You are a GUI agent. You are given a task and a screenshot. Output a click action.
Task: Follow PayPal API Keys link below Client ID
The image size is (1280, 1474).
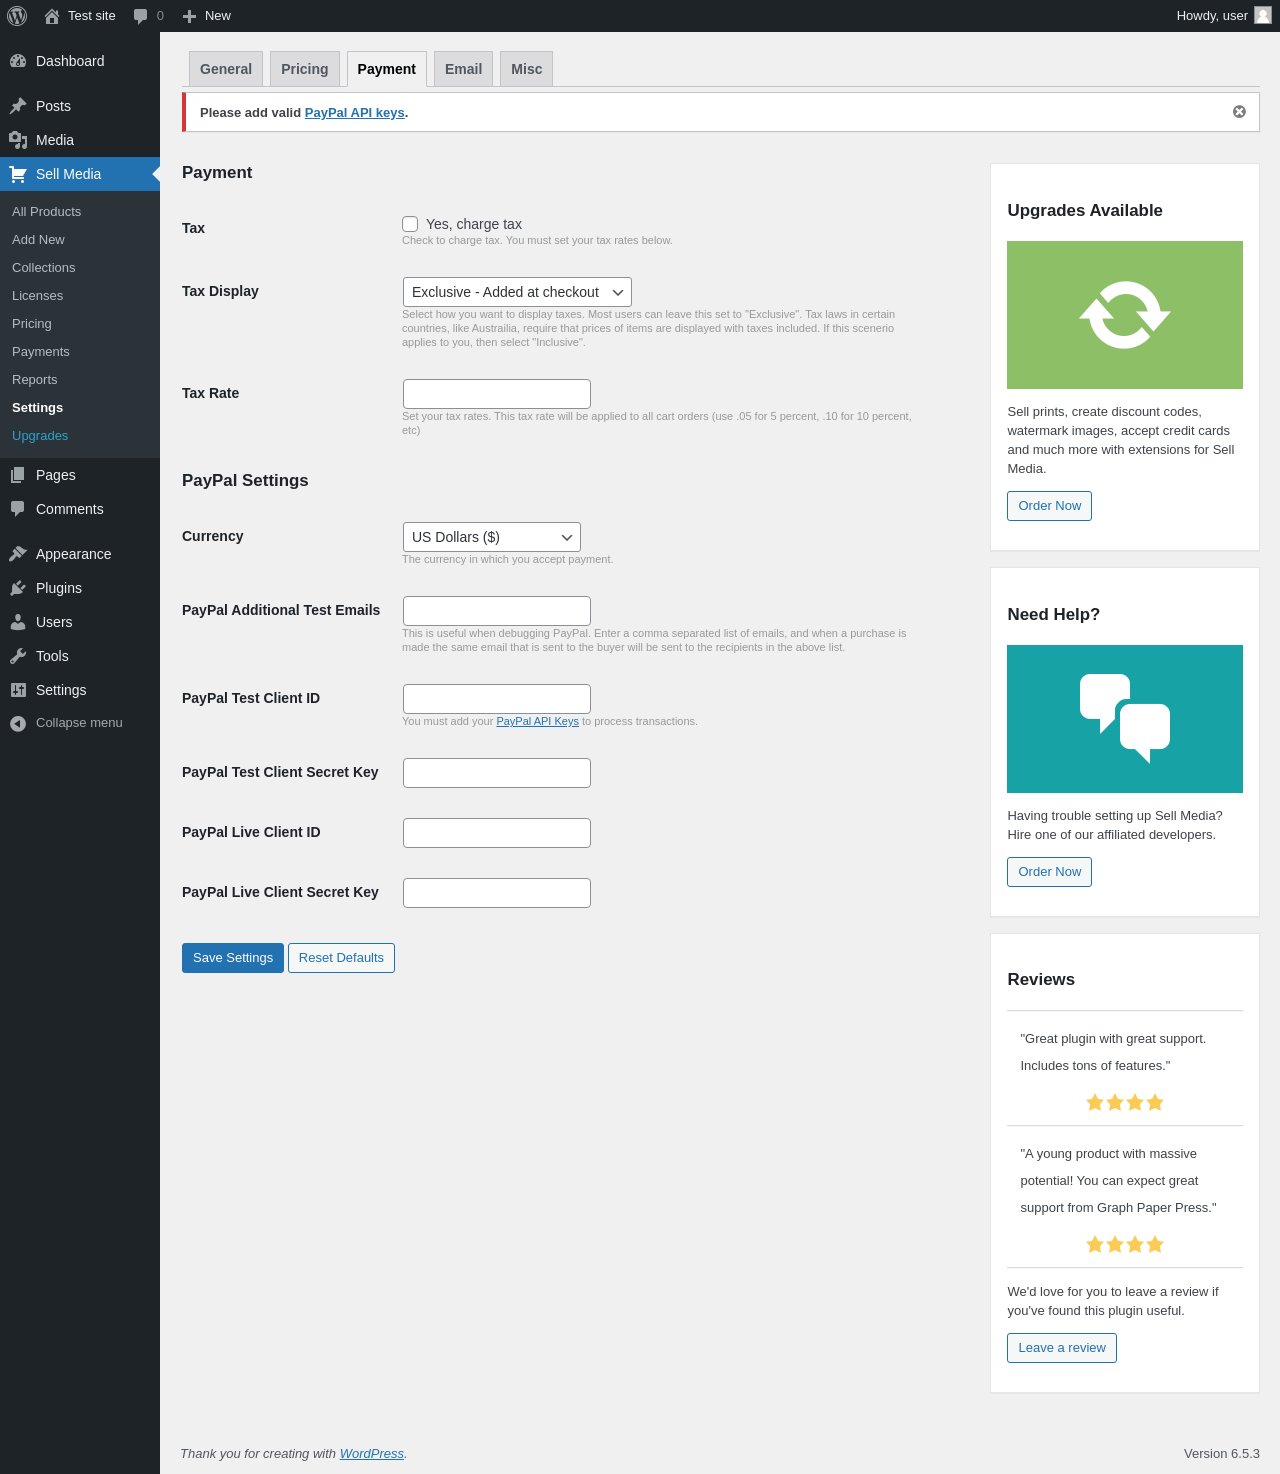[538, 721]
